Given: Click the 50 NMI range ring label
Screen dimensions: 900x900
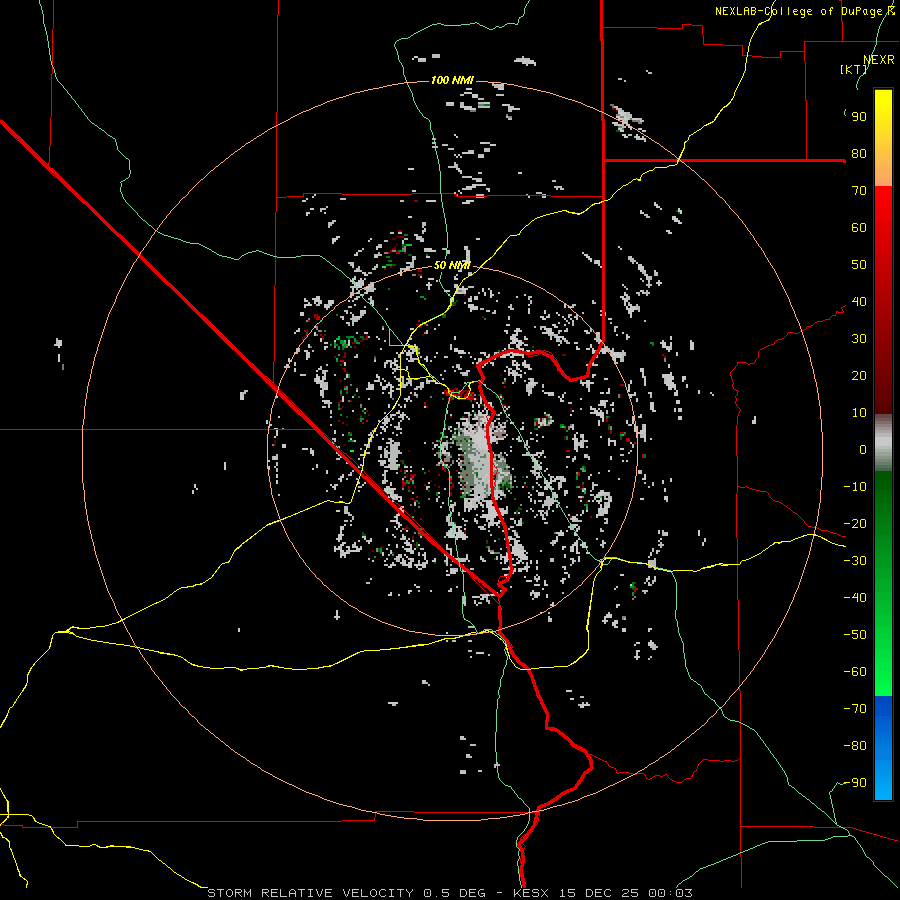Looking at the screenshot, I should click(452, 265).
